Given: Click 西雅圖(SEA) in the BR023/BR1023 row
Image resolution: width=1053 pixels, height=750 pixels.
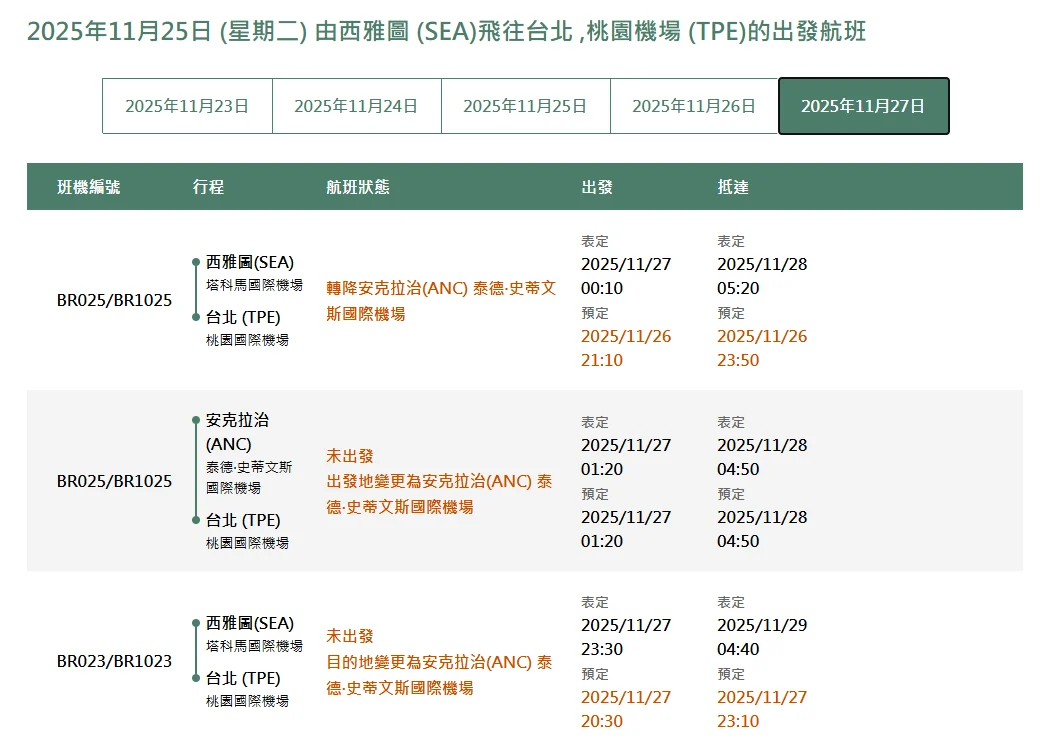Looking at the screenshot, I should click(250, 623).
